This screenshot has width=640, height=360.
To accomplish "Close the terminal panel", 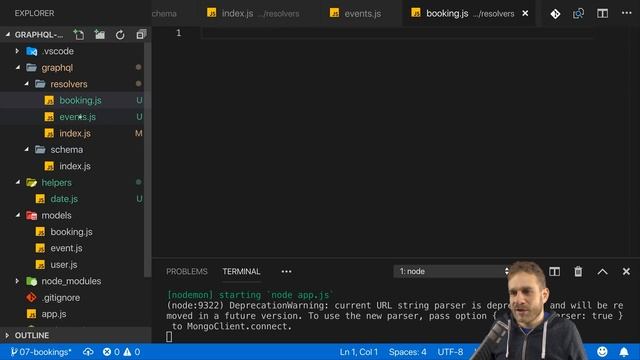I will pos(626,271).
